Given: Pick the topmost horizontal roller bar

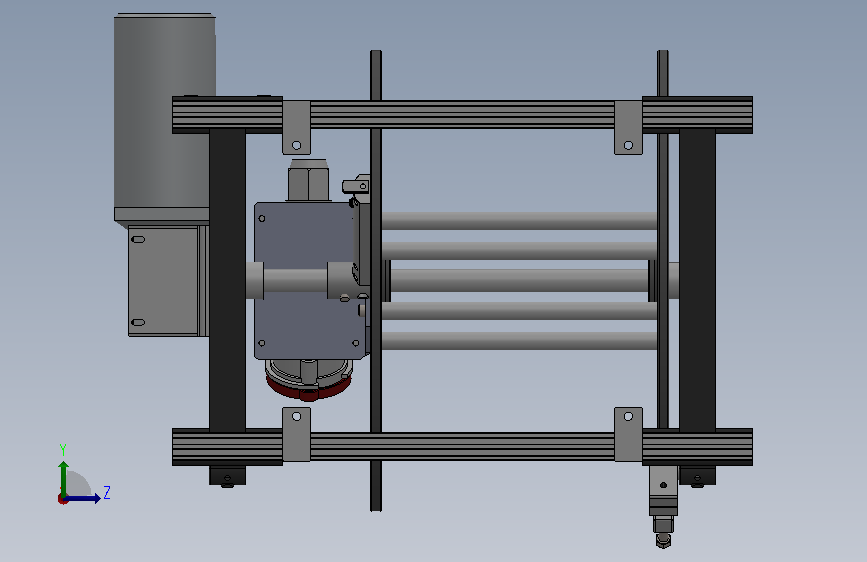Looking at the screenshot, I should click(x=519, y=221).
